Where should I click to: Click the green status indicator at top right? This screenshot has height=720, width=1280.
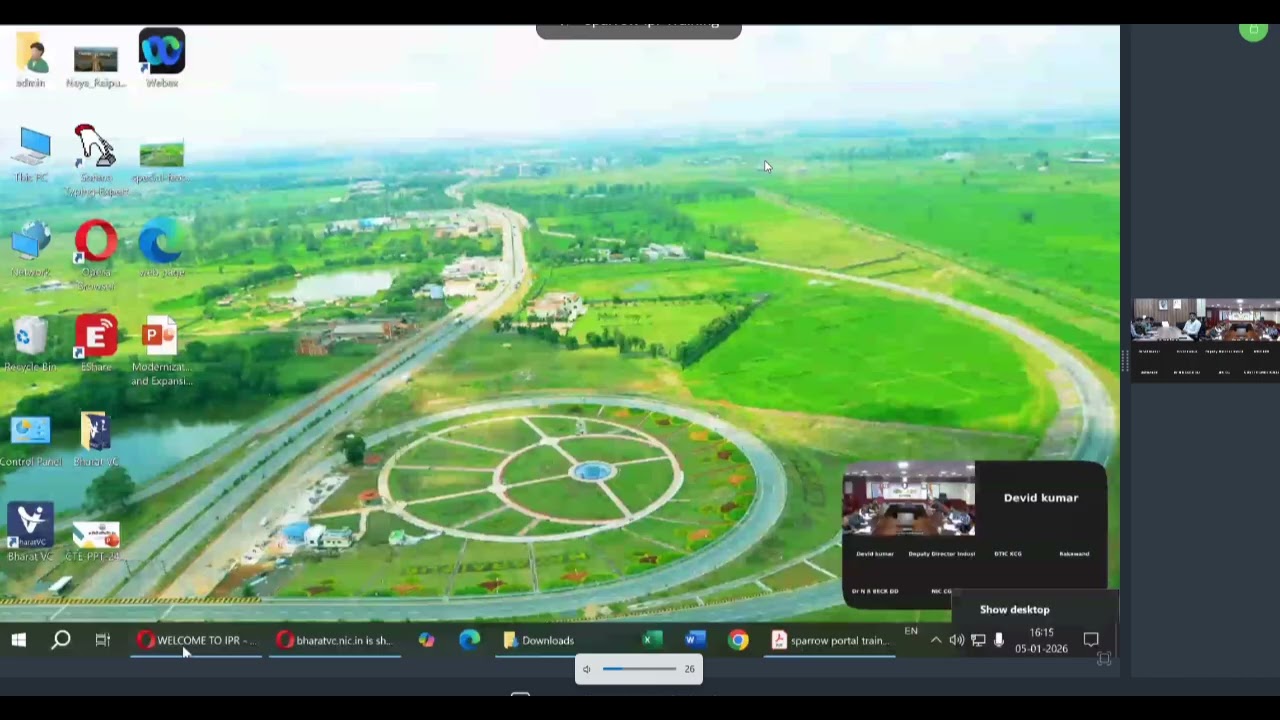click(1253, 31)
